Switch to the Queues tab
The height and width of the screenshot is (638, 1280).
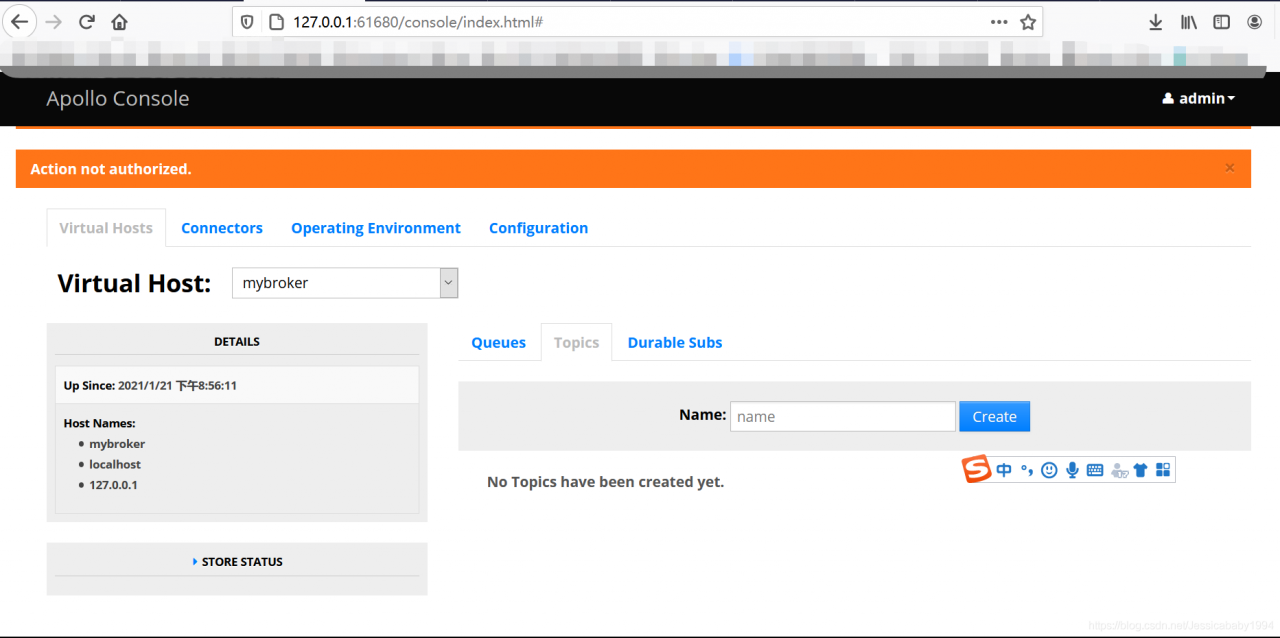click(x=498, y=342)
